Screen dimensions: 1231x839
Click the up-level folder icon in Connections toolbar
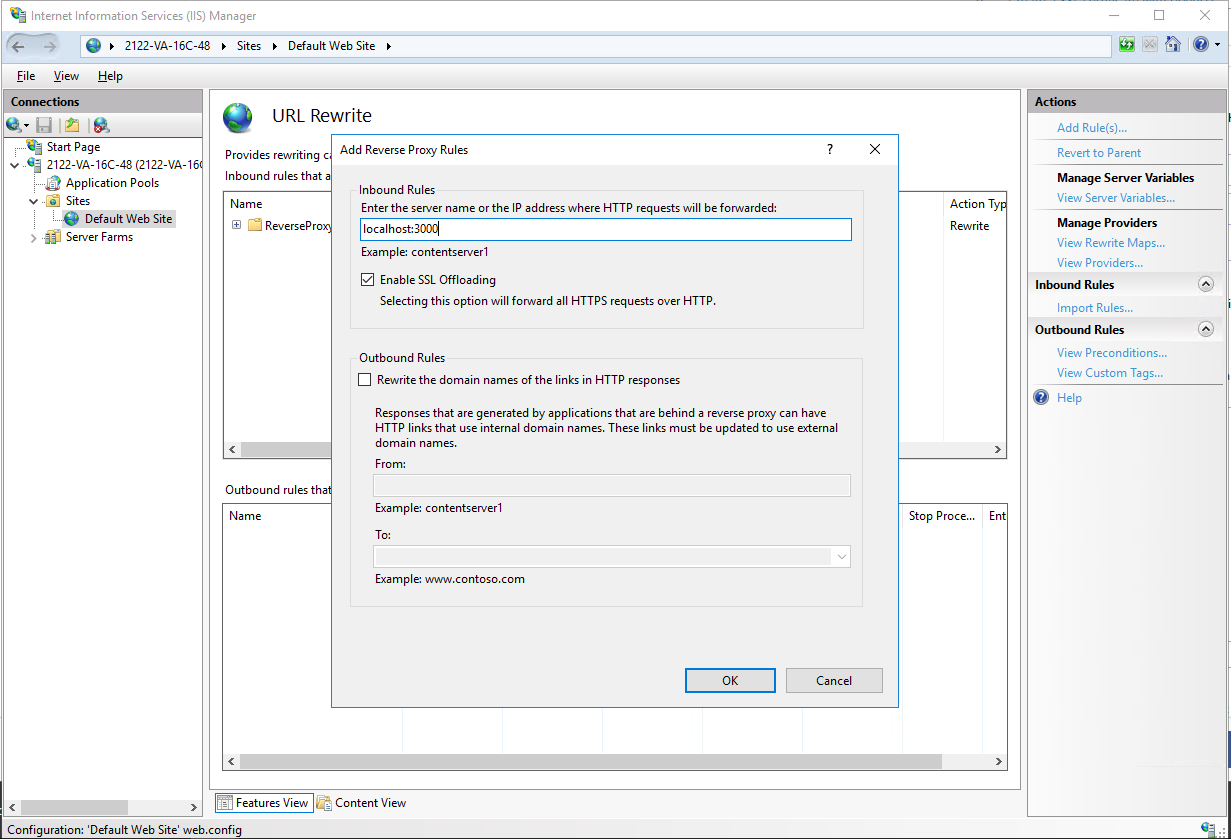click(72, 124)
